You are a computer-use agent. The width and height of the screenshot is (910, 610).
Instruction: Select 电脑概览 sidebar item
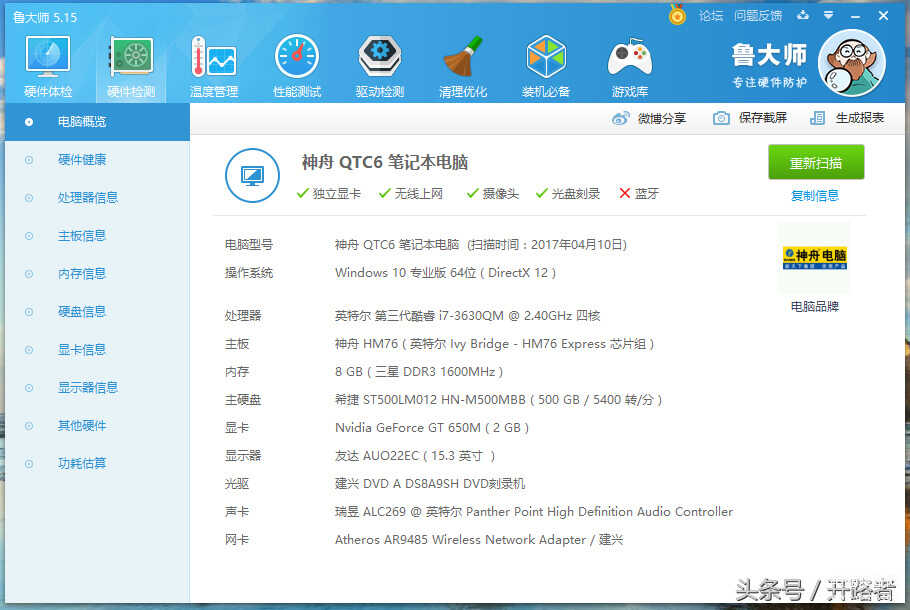click(98, 122)
